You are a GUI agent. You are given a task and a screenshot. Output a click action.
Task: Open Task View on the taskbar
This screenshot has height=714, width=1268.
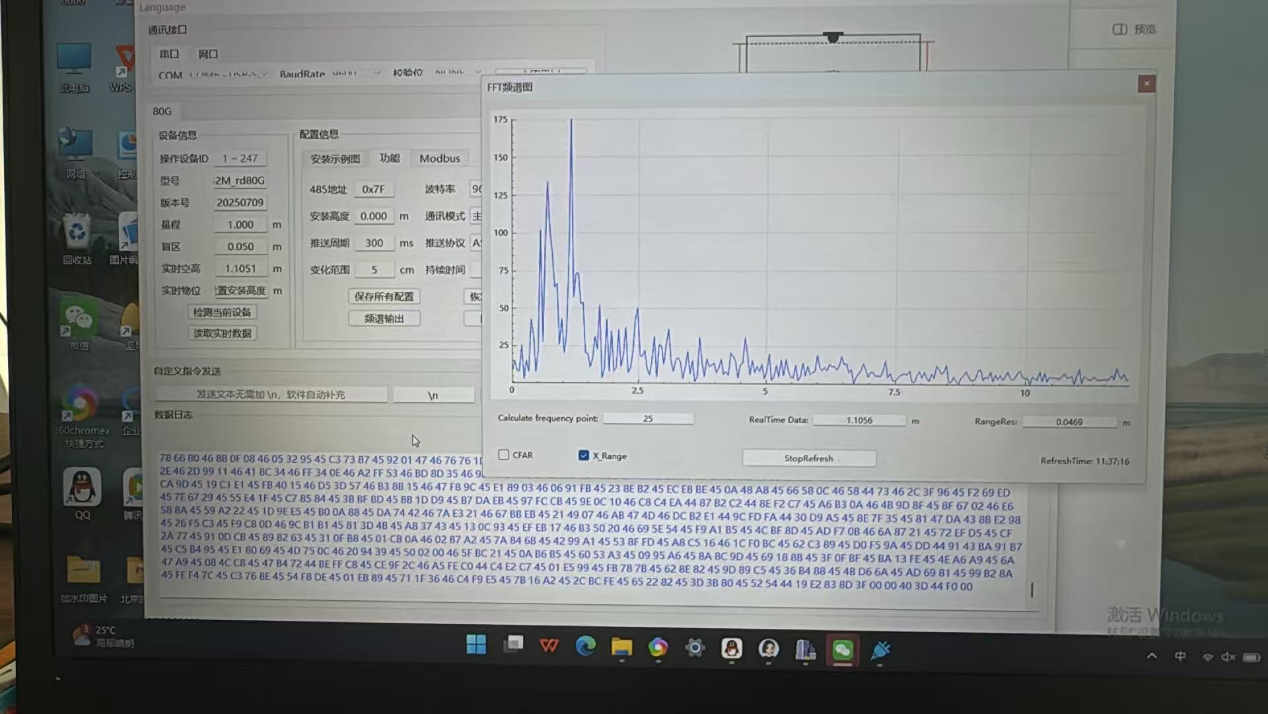[513, 645]
